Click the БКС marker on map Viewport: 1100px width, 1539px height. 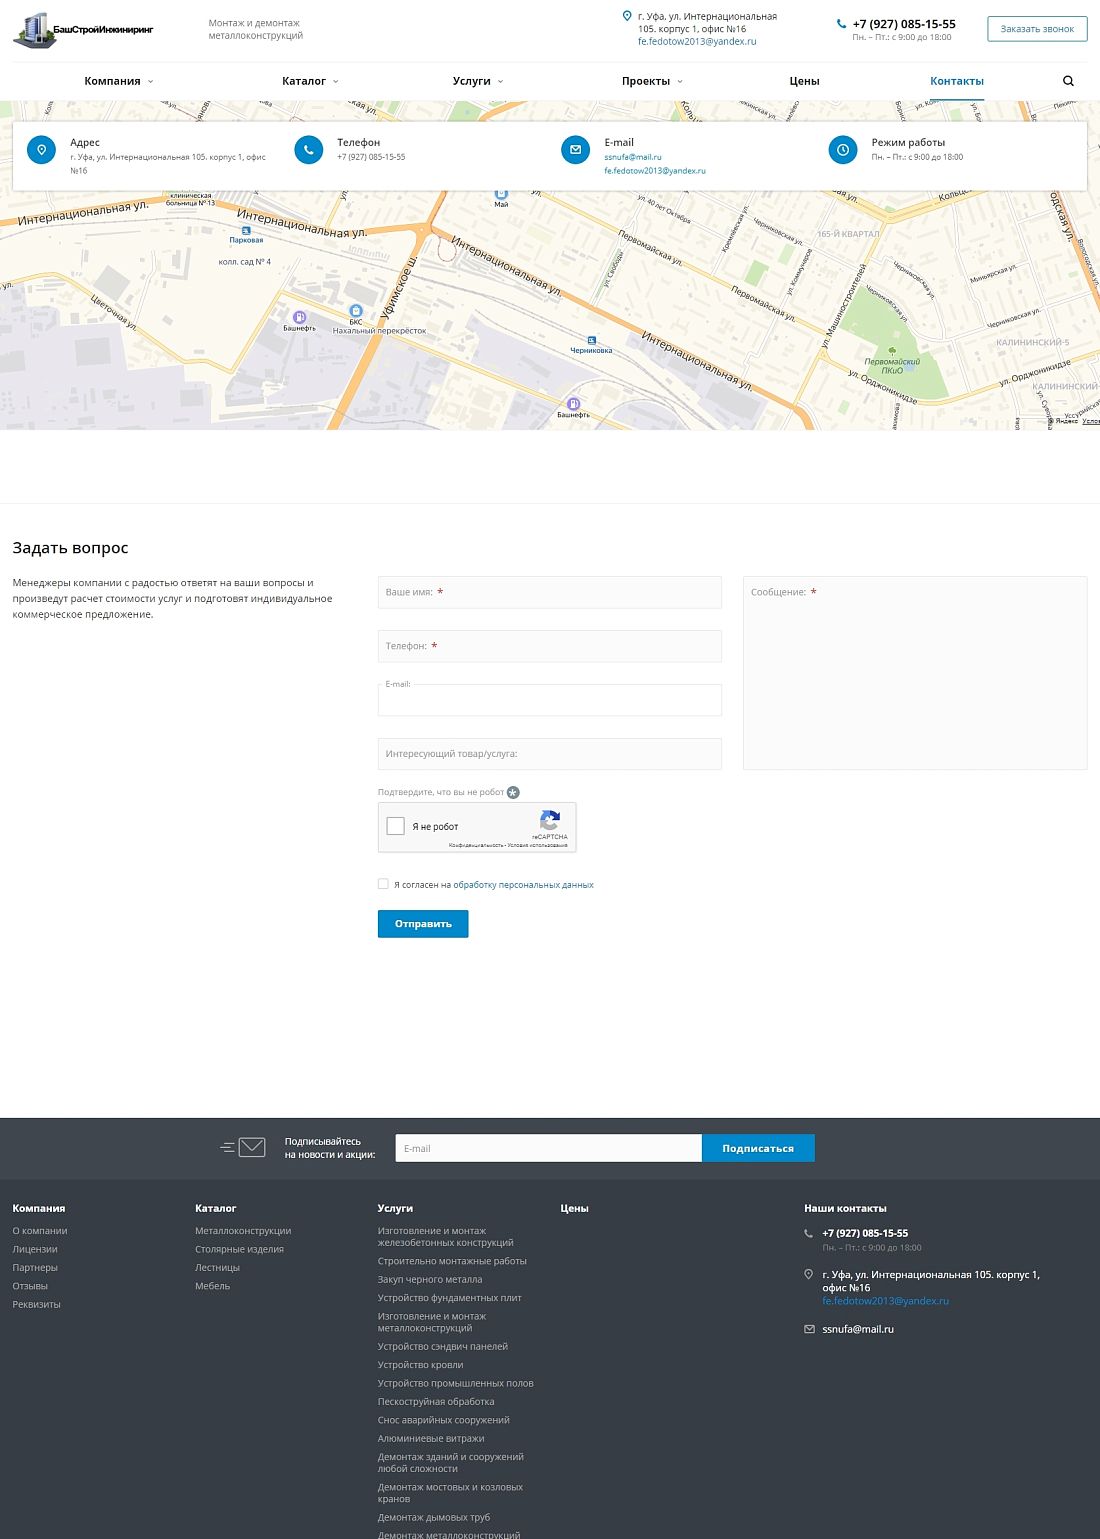355,311
